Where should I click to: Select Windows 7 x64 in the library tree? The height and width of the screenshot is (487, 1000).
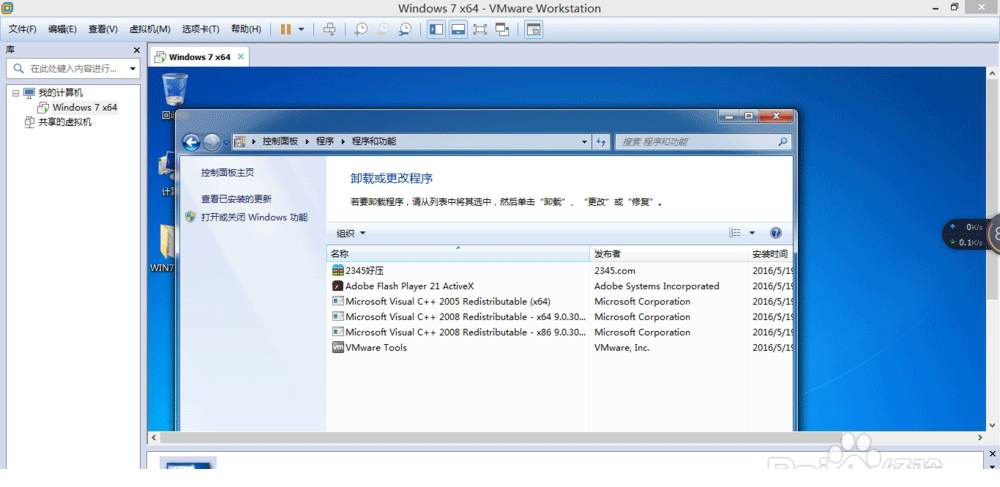85,107
